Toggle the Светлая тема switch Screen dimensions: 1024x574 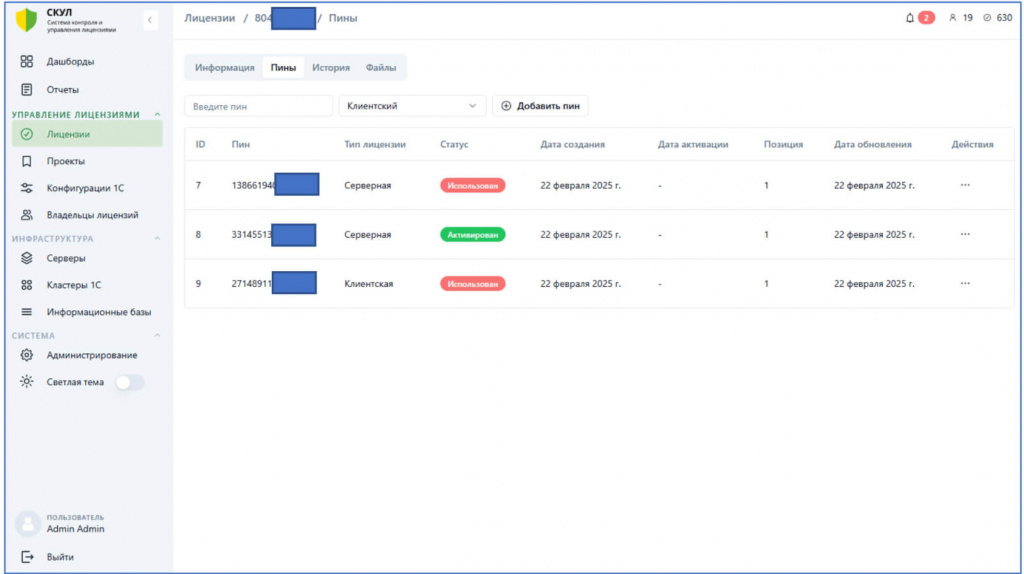coord(129,383)
